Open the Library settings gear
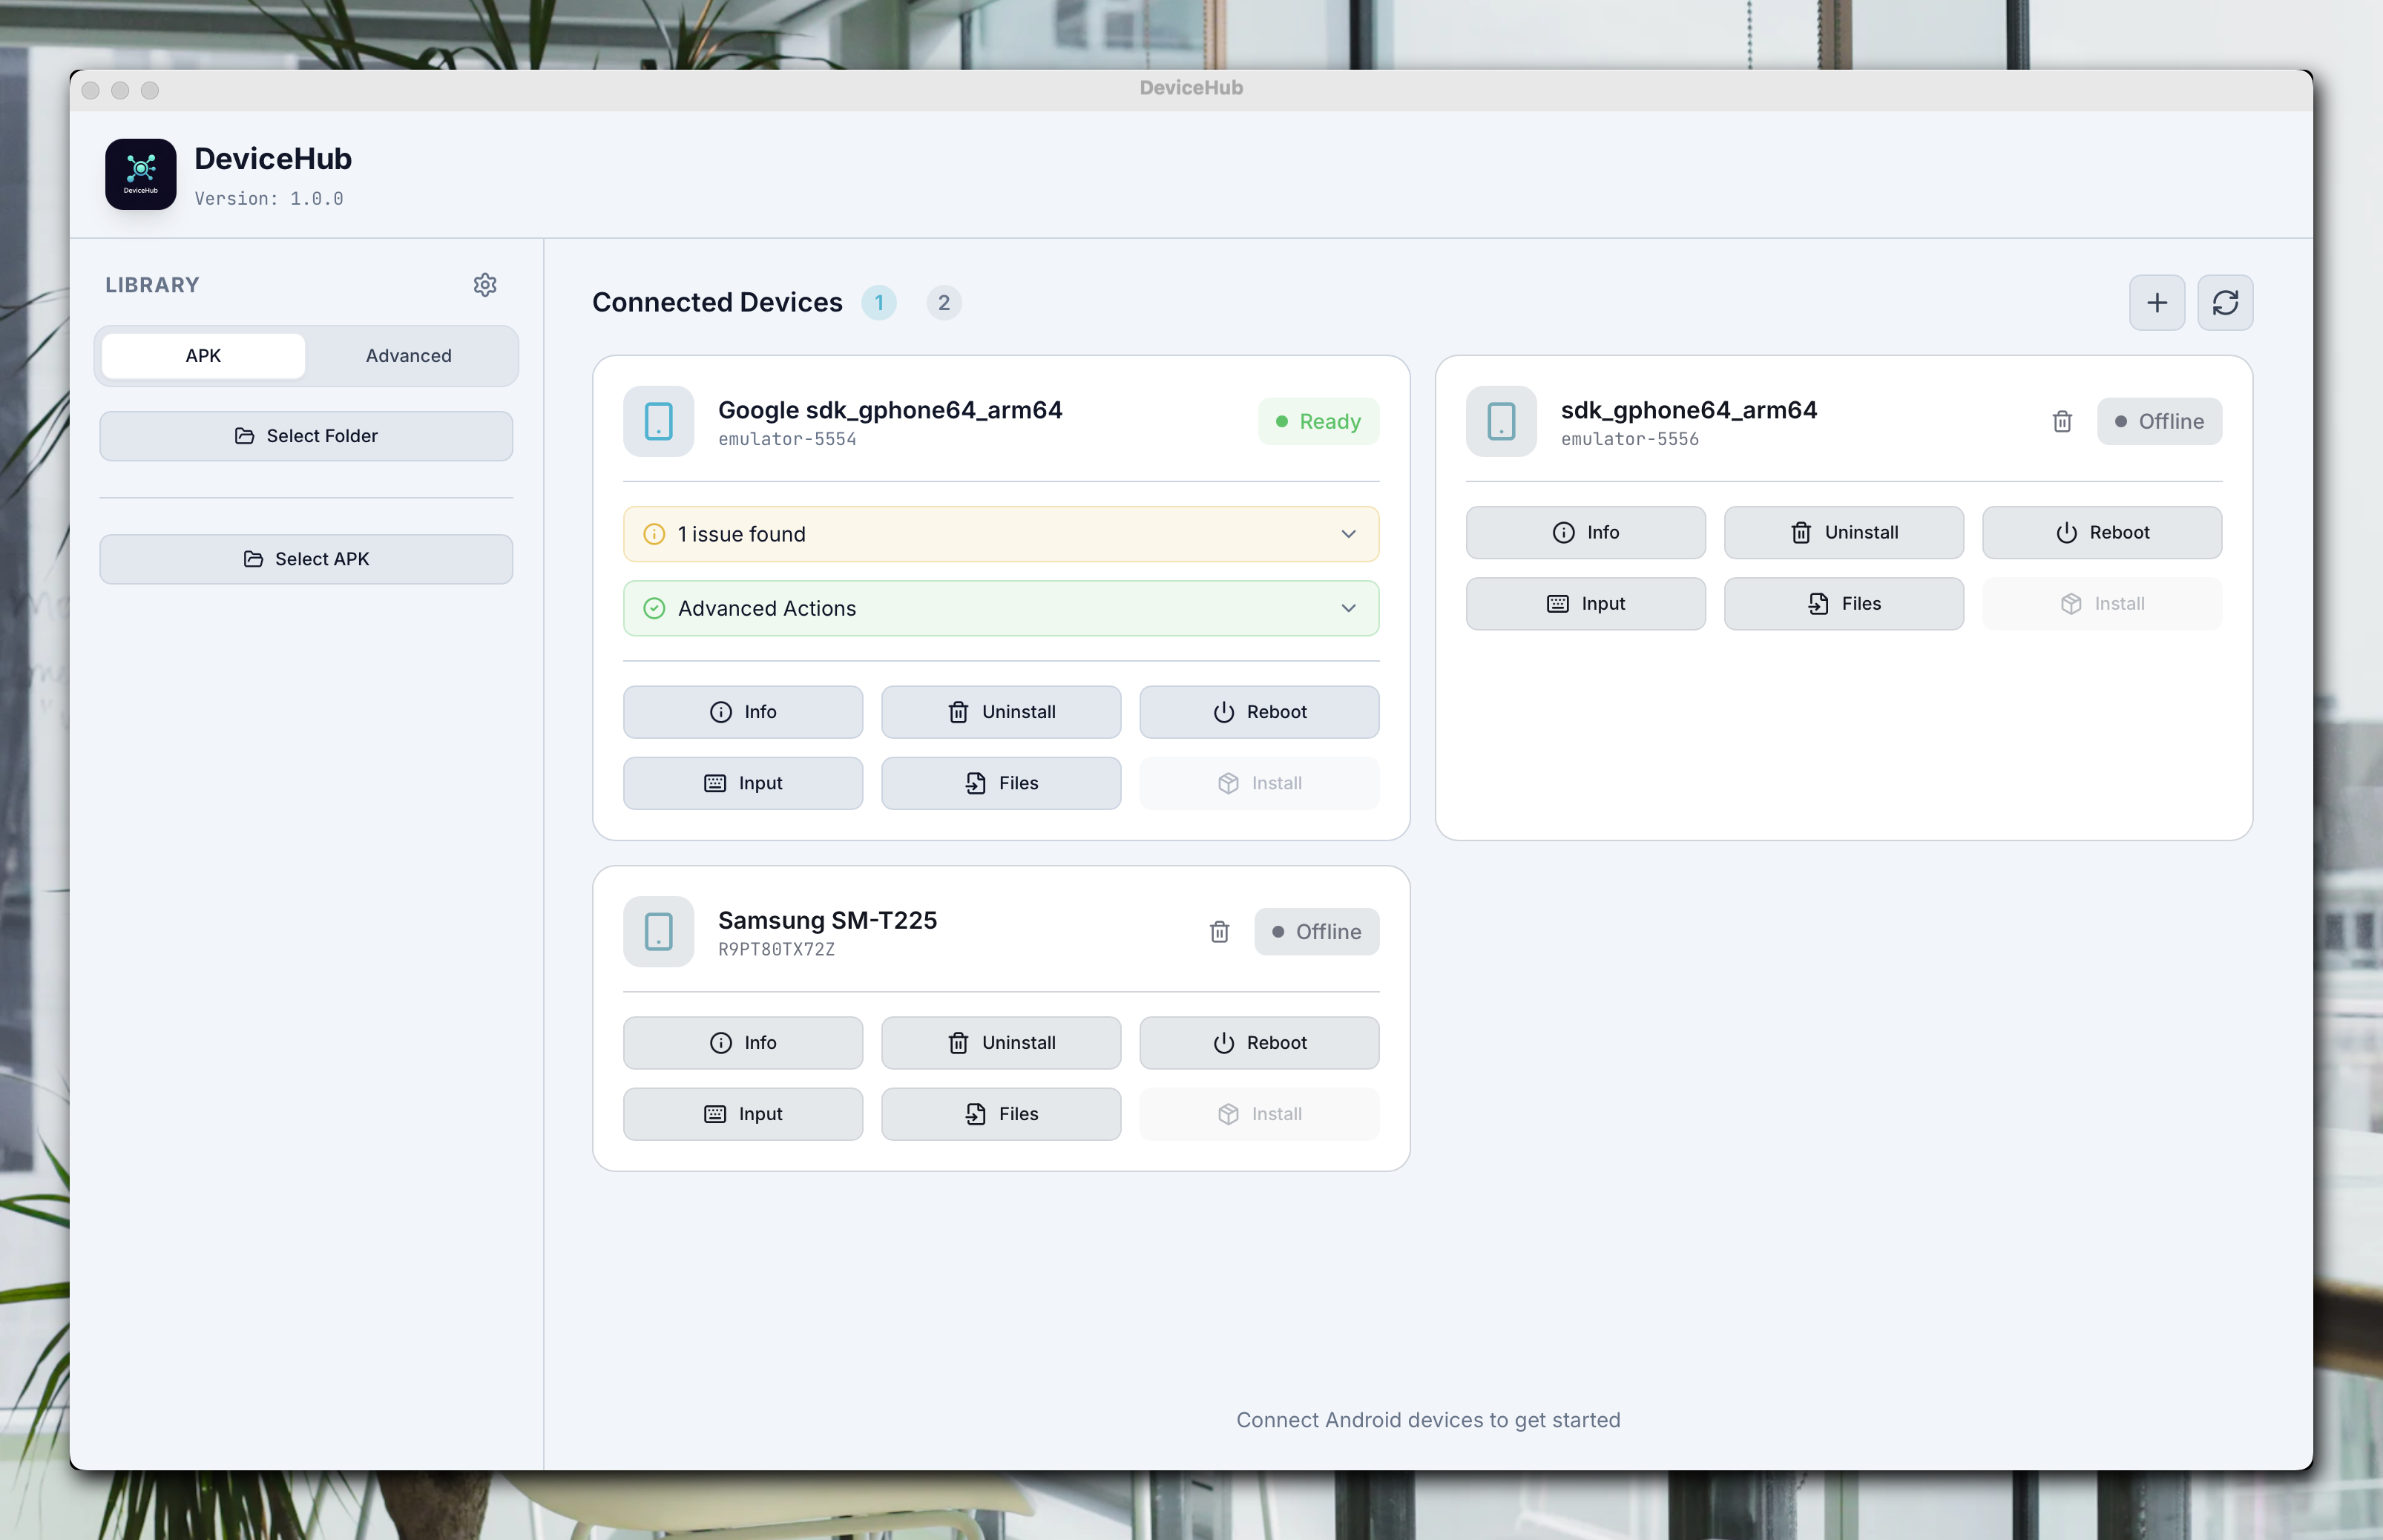This screenshot has height=1540, width=2383. [486, 285]
